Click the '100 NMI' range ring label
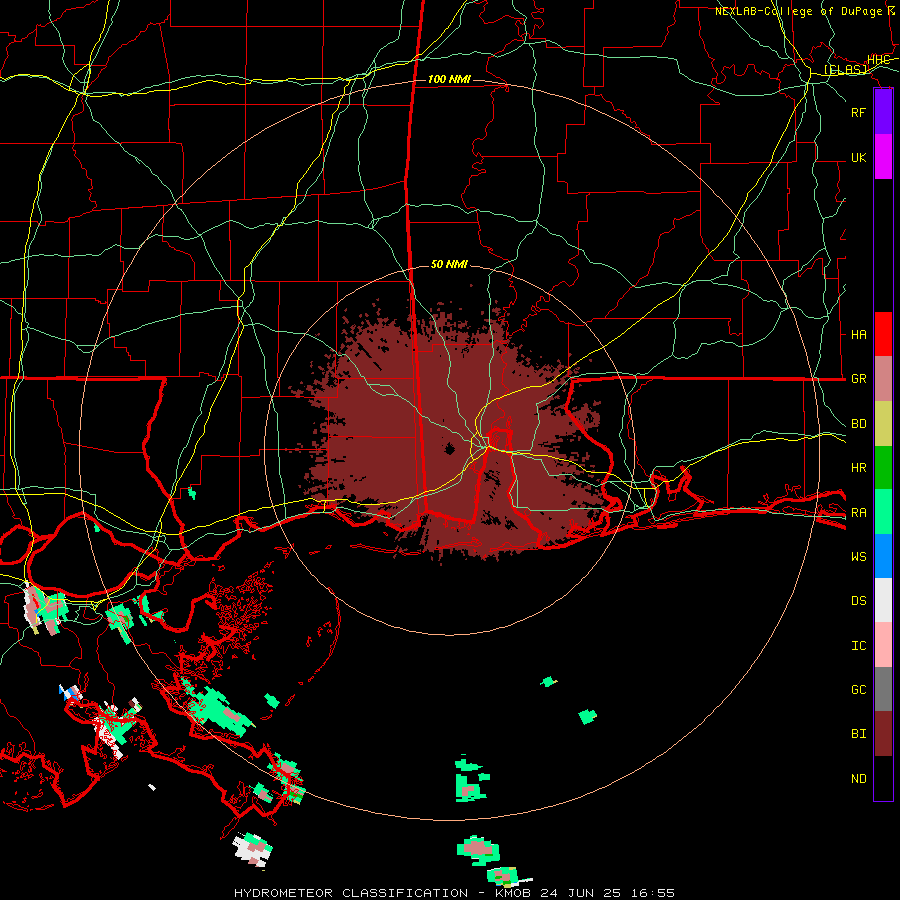This screenshot has height=900, width=900. point(449,79)
